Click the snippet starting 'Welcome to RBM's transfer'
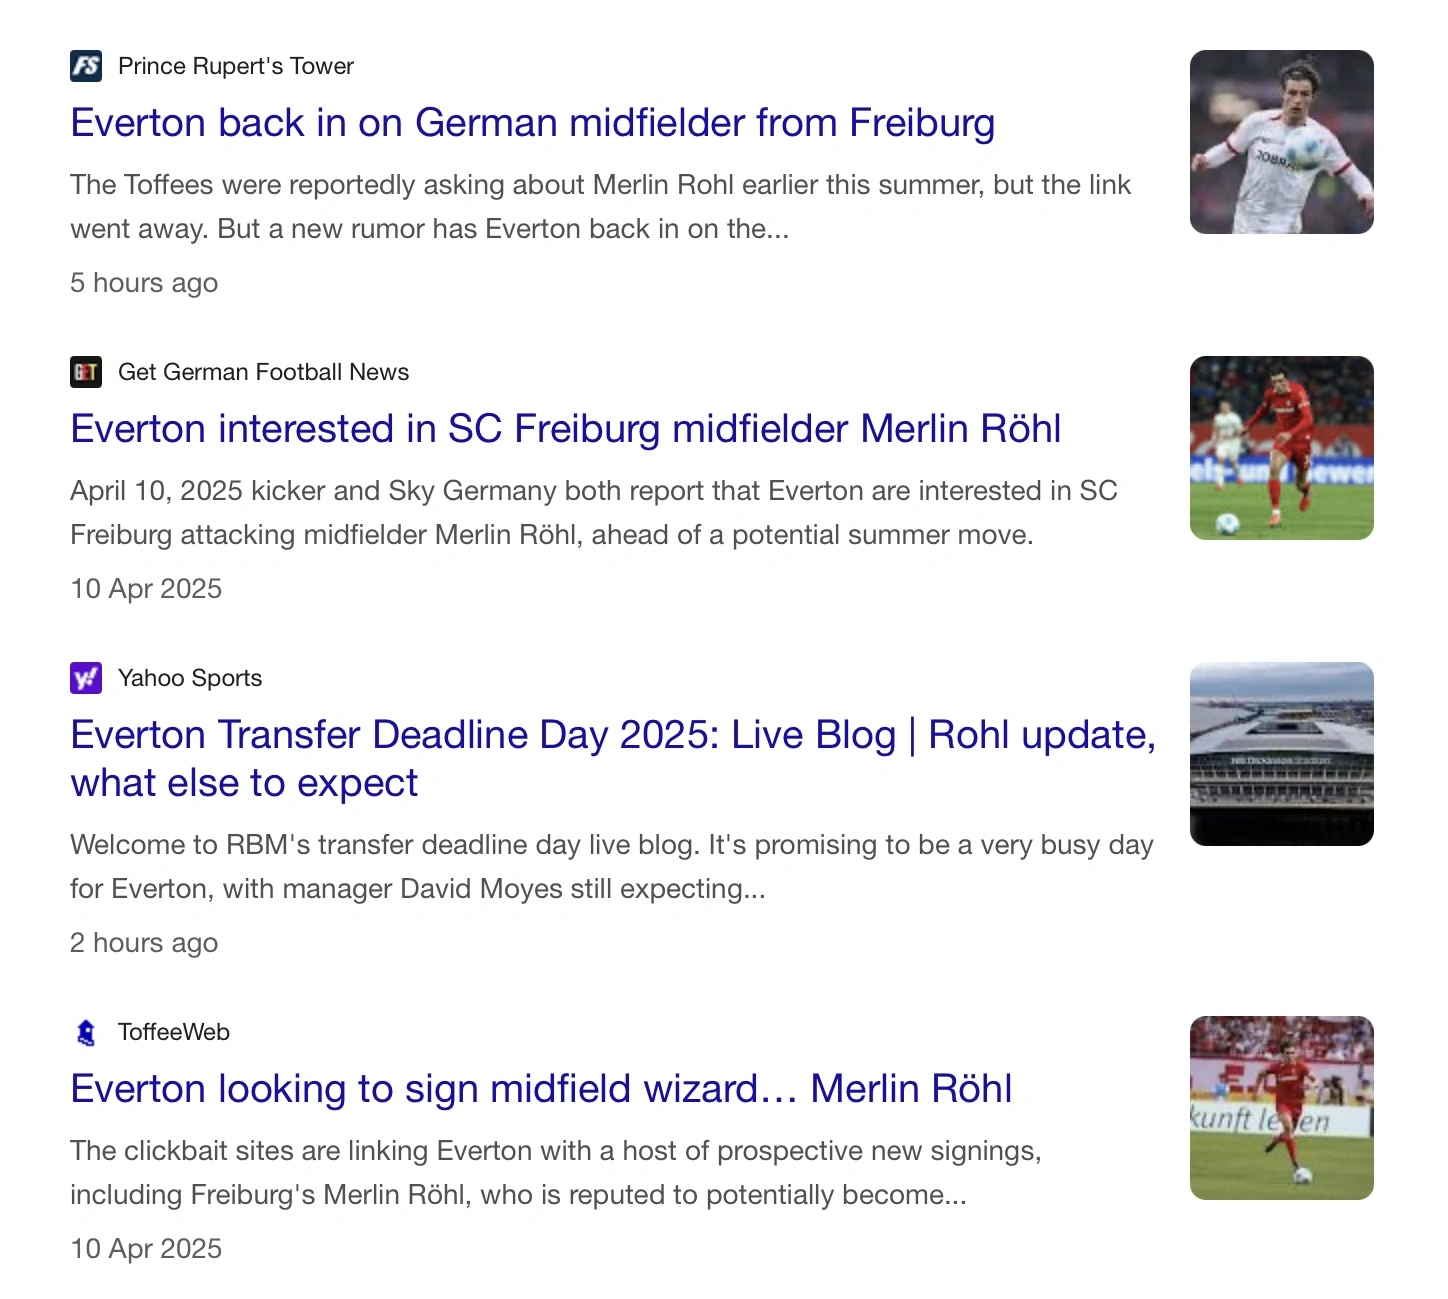The width and height of the screenshot is (1448, 1299). tap(611, 867)
